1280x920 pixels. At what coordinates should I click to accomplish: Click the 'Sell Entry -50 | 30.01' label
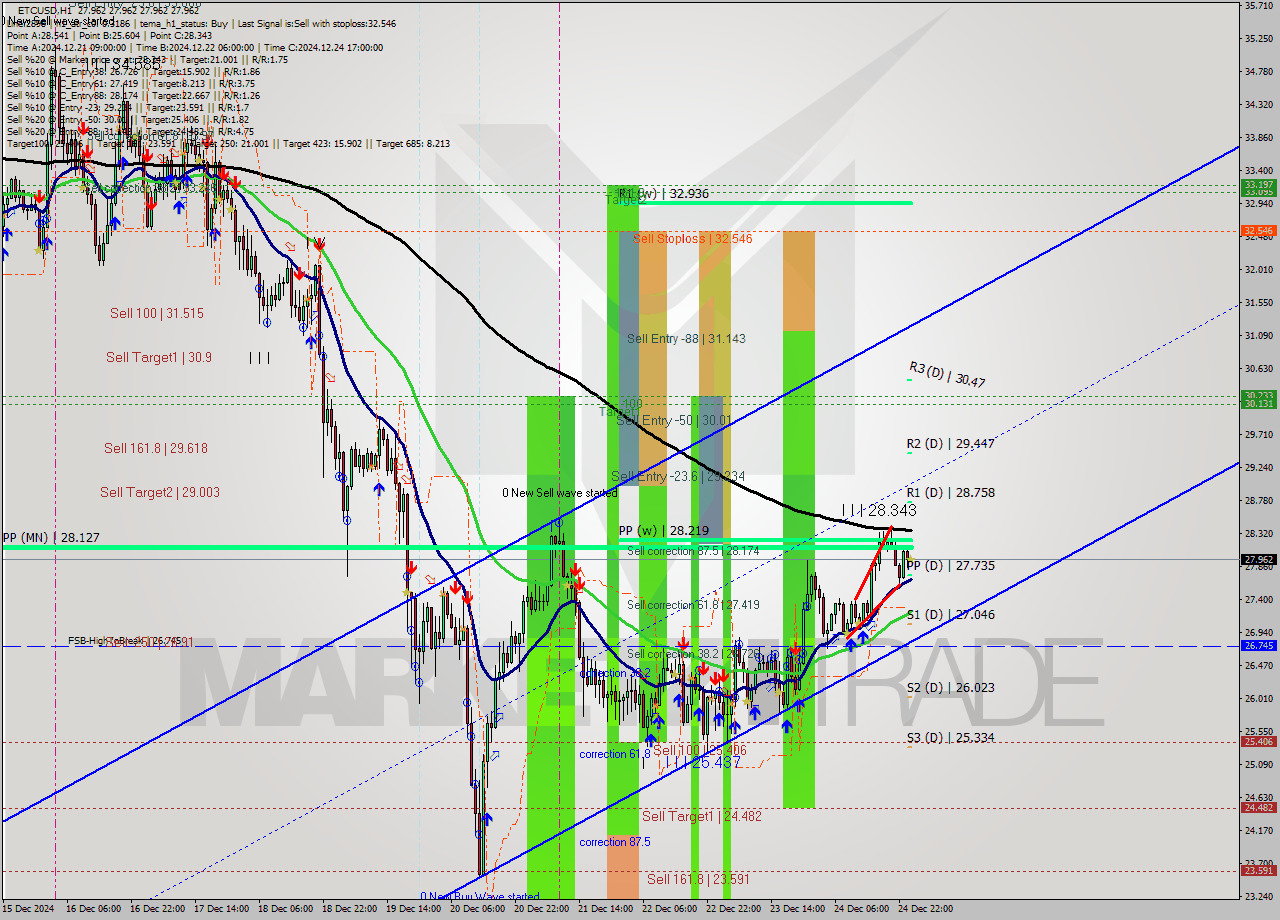[675, 421]
